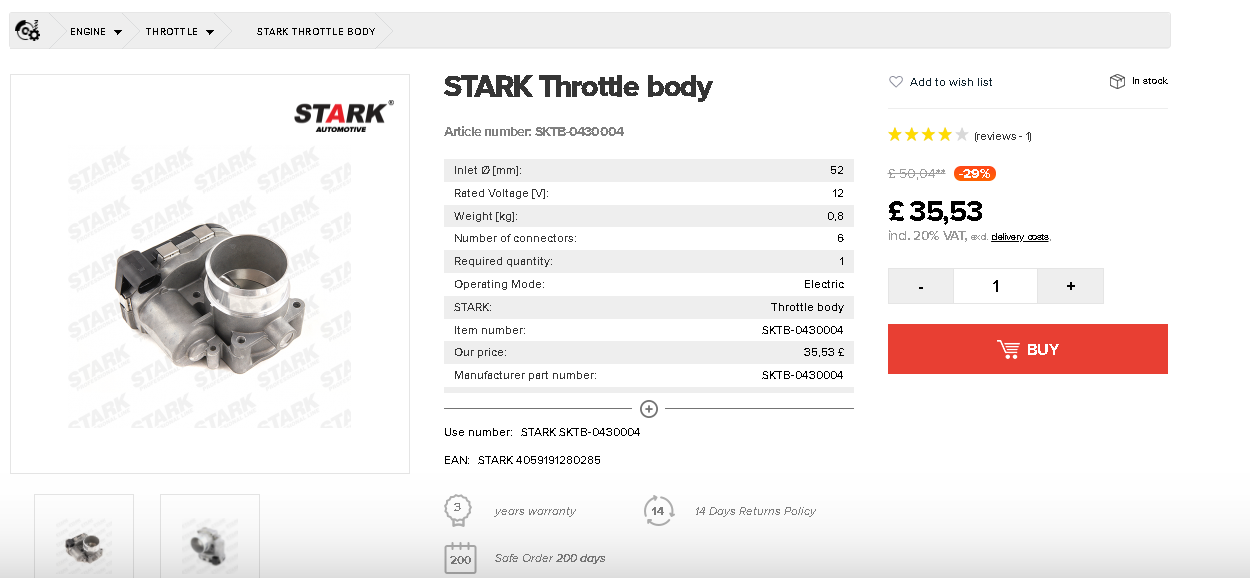Click the quantity input field
Screen dimensions: 1250x578
(x=995, y=286)
